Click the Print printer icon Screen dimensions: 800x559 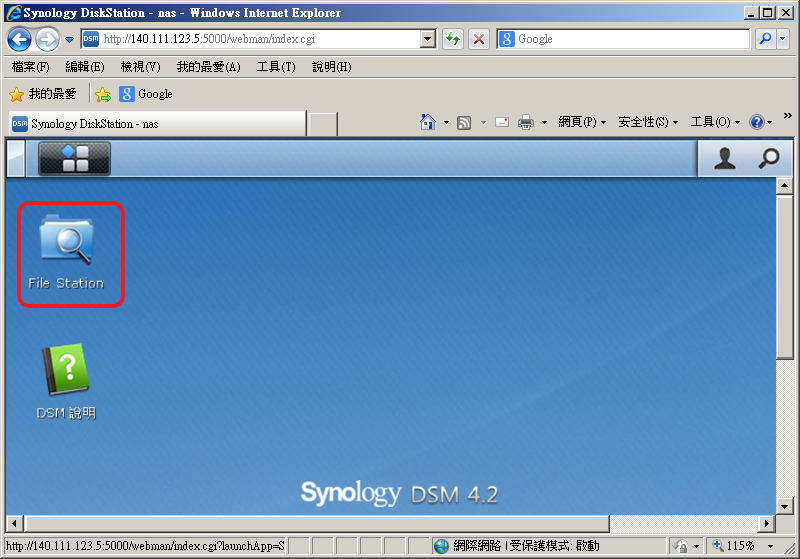click(526, 122)
